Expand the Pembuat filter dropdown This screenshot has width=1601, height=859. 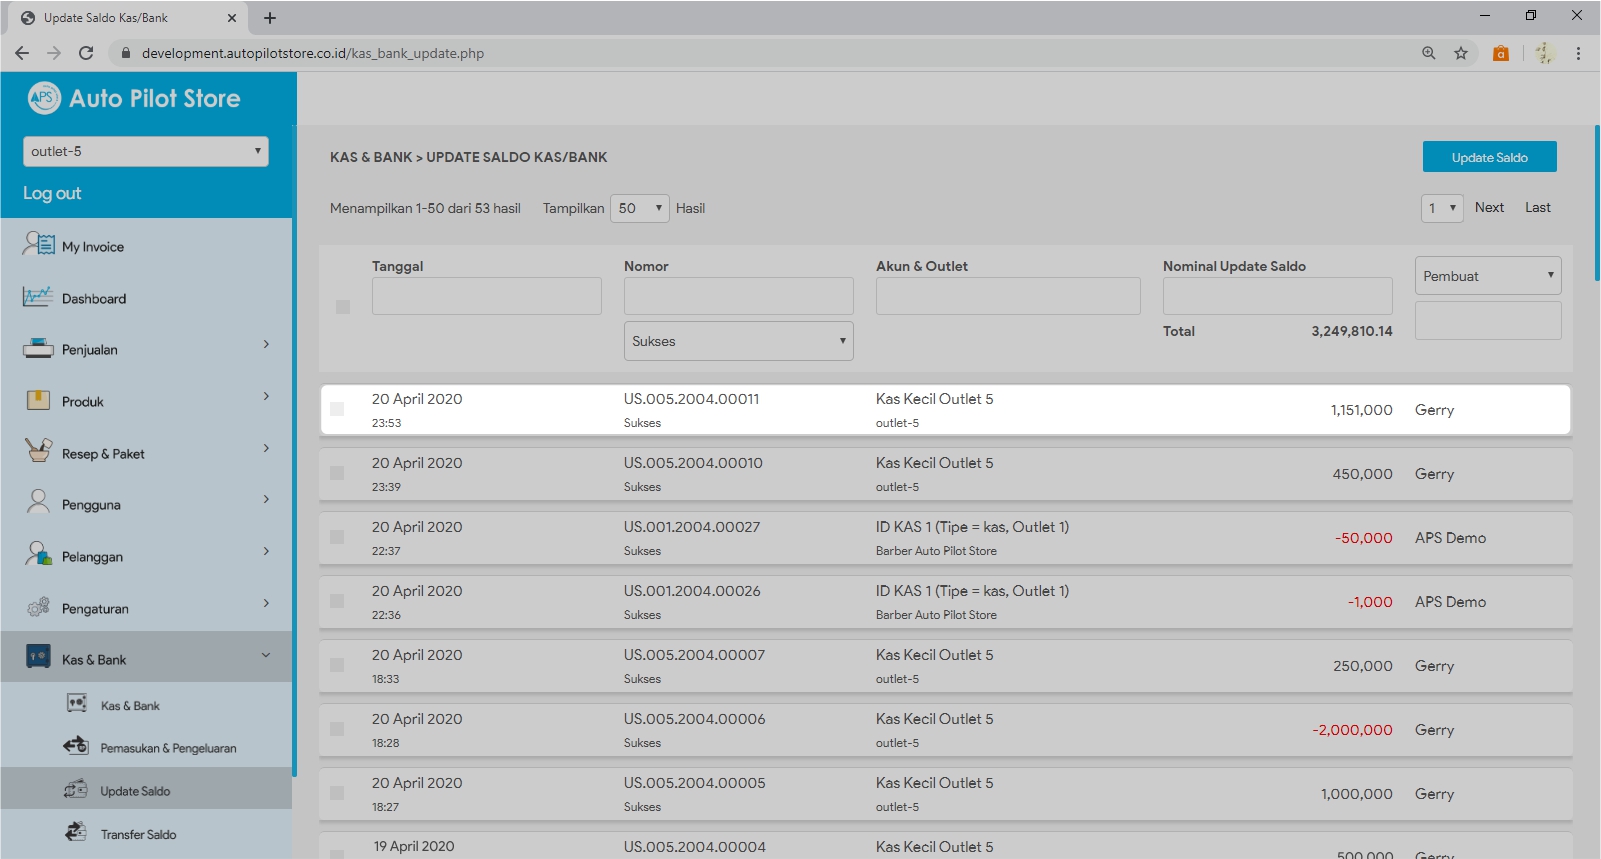pyautogui.click(x=1487, y=276)
